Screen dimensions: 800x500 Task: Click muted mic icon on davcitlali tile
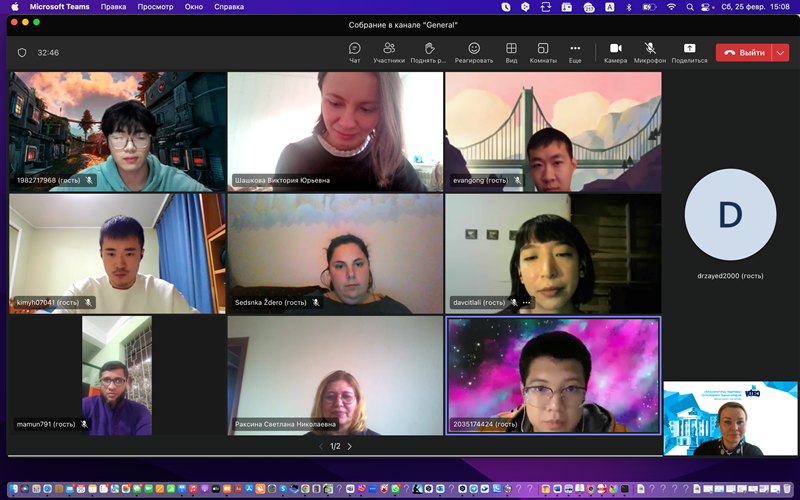pos(514,303)
